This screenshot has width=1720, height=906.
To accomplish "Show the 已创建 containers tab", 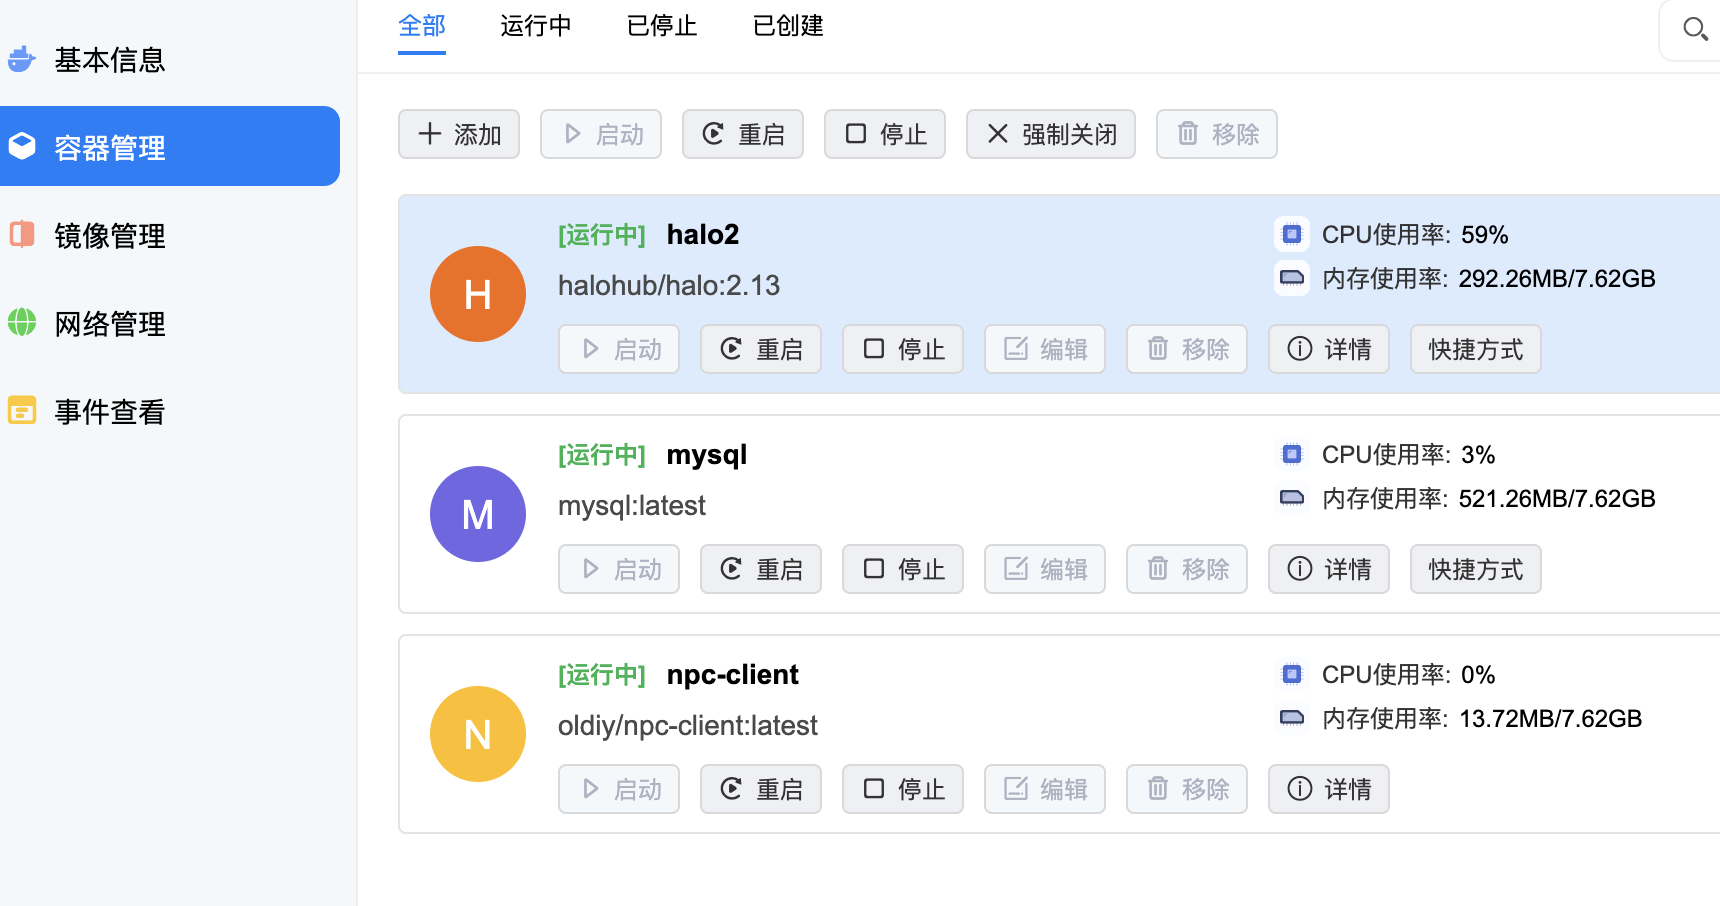I will coord(788,26).
